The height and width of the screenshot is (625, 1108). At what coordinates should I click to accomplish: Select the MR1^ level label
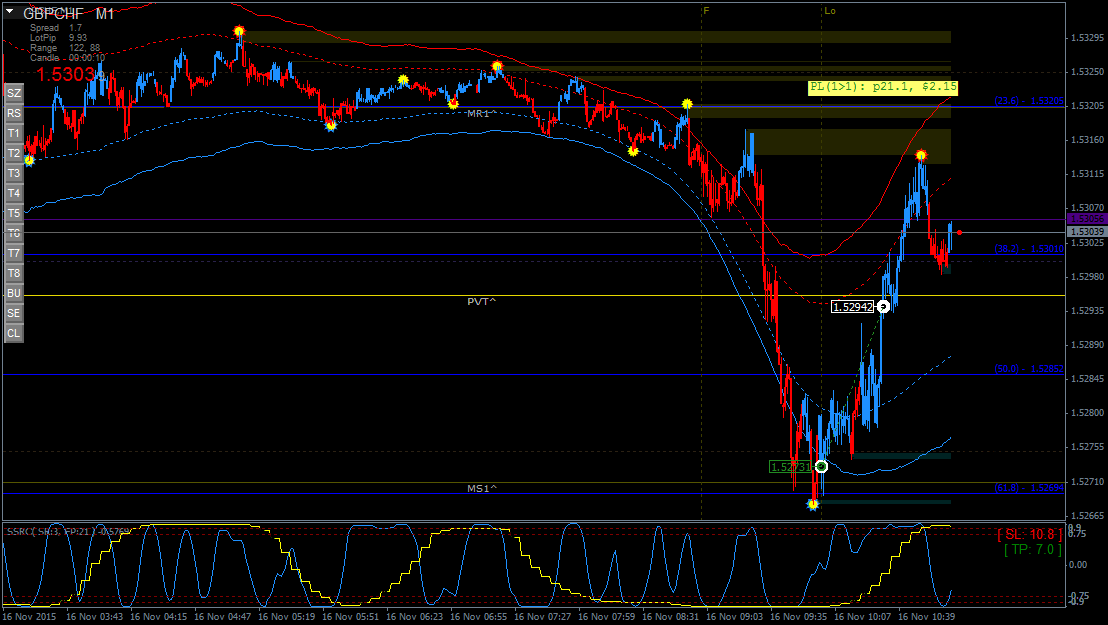pyautogui.click(x=481, y=113)
